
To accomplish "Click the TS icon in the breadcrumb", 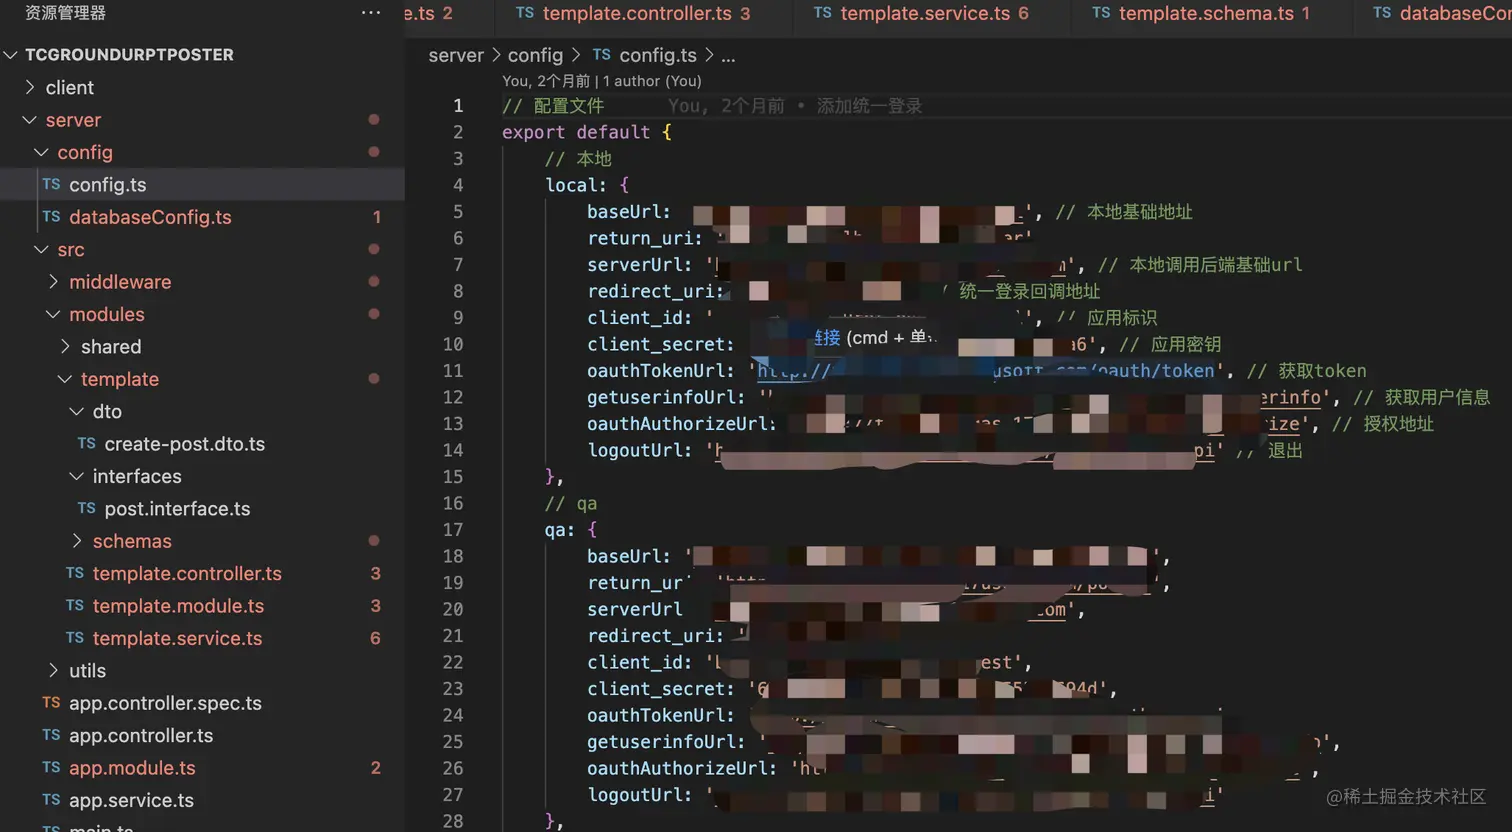I will [601, 55].
